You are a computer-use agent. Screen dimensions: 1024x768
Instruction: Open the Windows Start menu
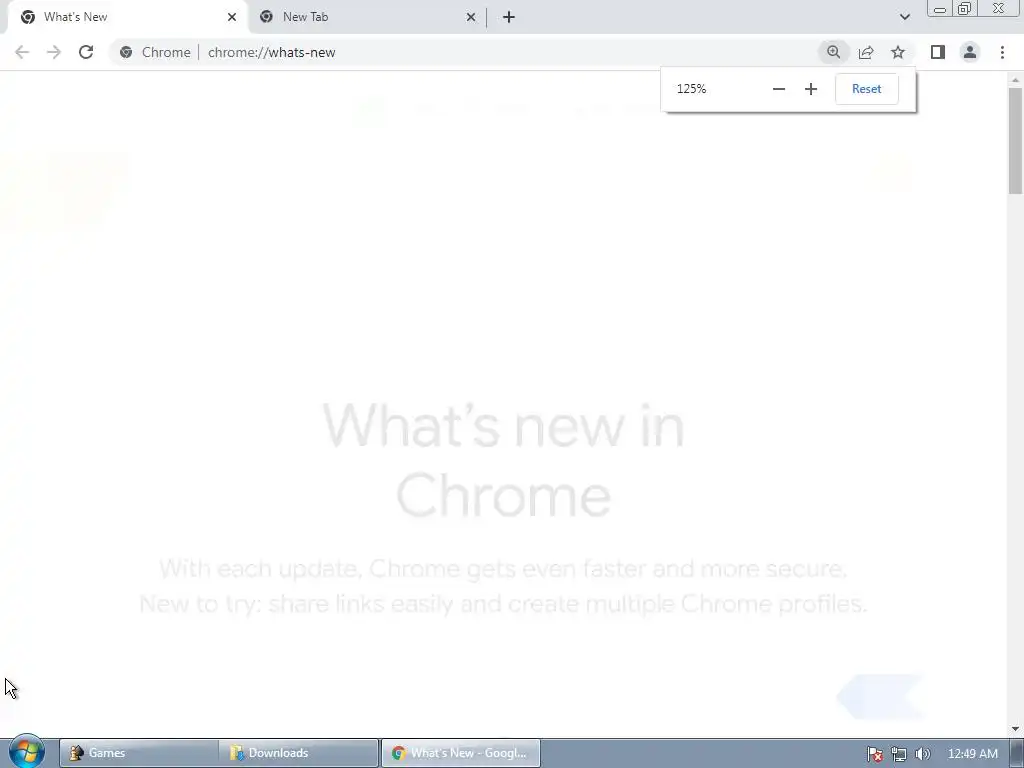coord(27,752)
